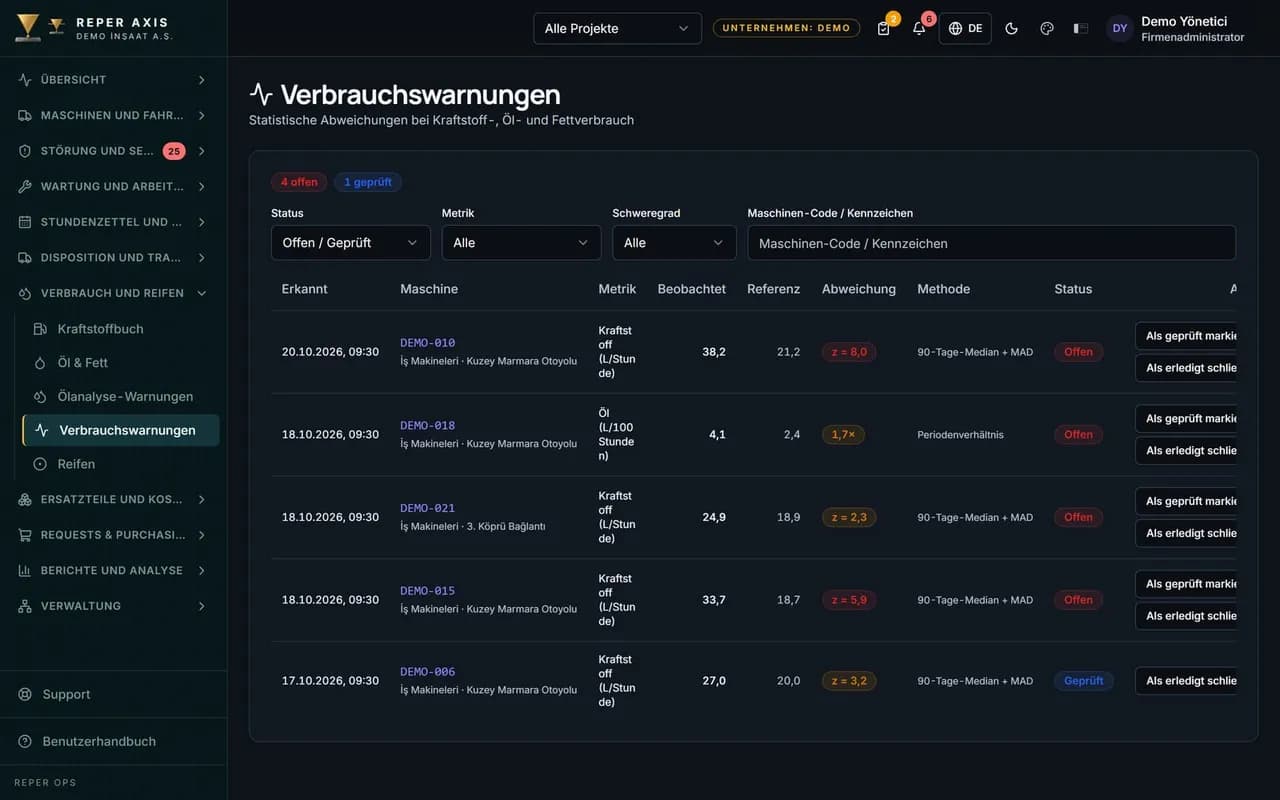Click the Support lifebuoy icon
This screenshot has width=1280, height=800.
(25, 694)
